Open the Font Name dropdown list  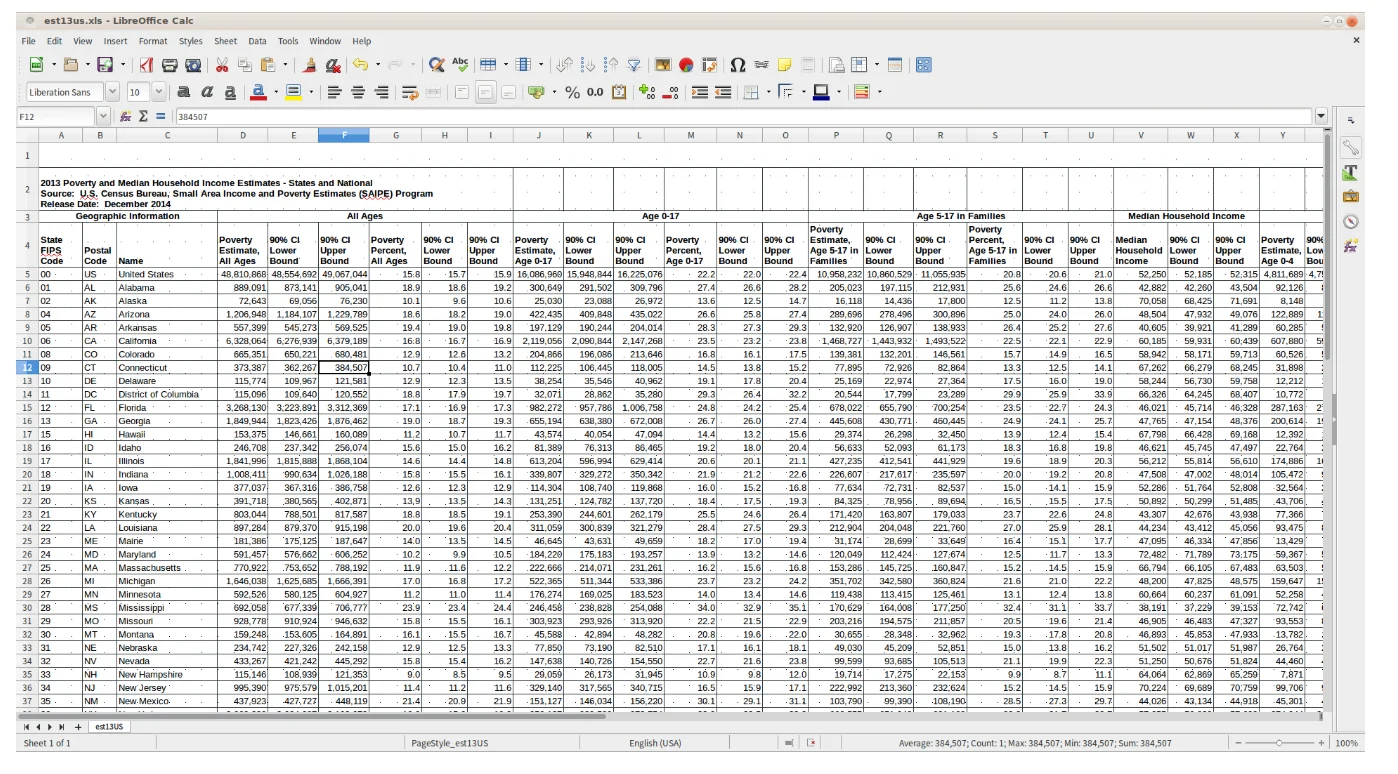pyautogui.click(x=112, y=92)
